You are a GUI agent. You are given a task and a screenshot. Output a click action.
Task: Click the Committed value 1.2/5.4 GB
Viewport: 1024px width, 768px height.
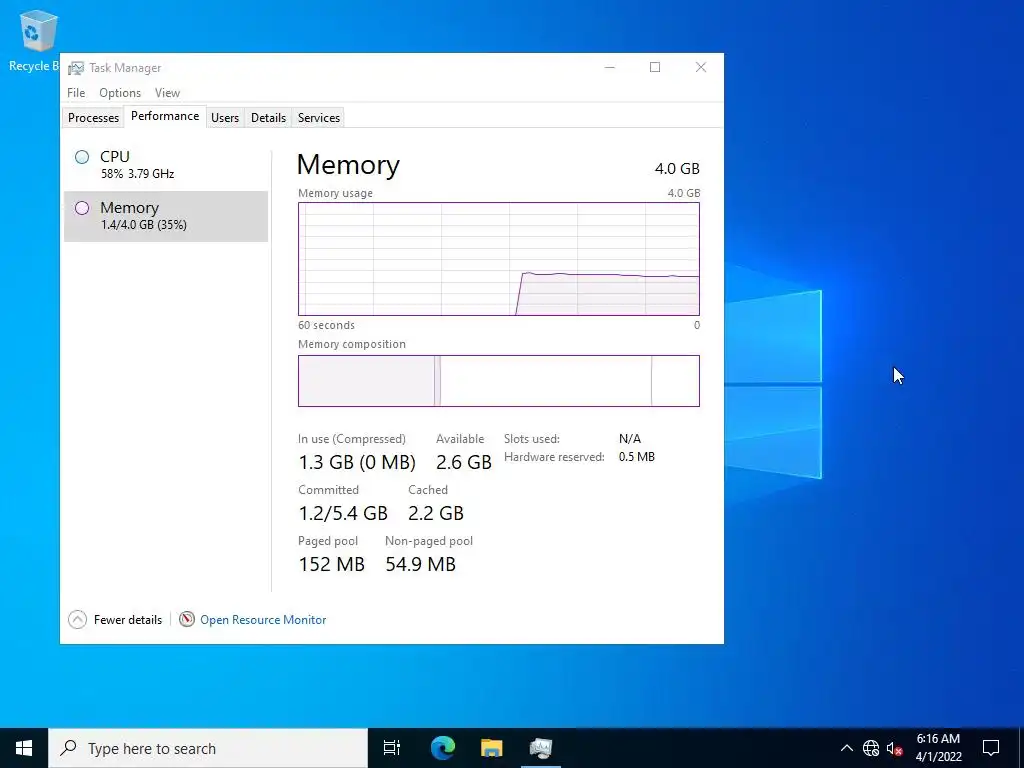coord(343,513)
